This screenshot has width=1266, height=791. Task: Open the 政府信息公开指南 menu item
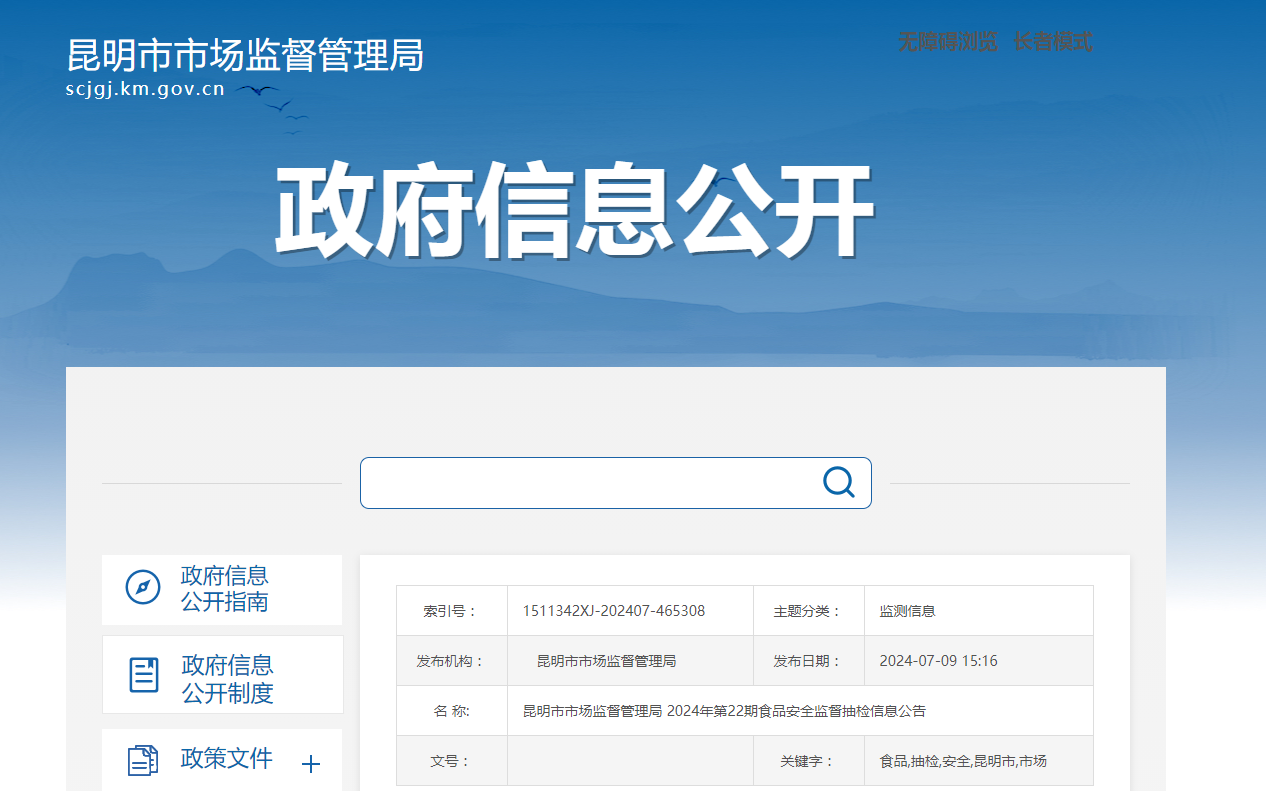[x=222, y=590]
